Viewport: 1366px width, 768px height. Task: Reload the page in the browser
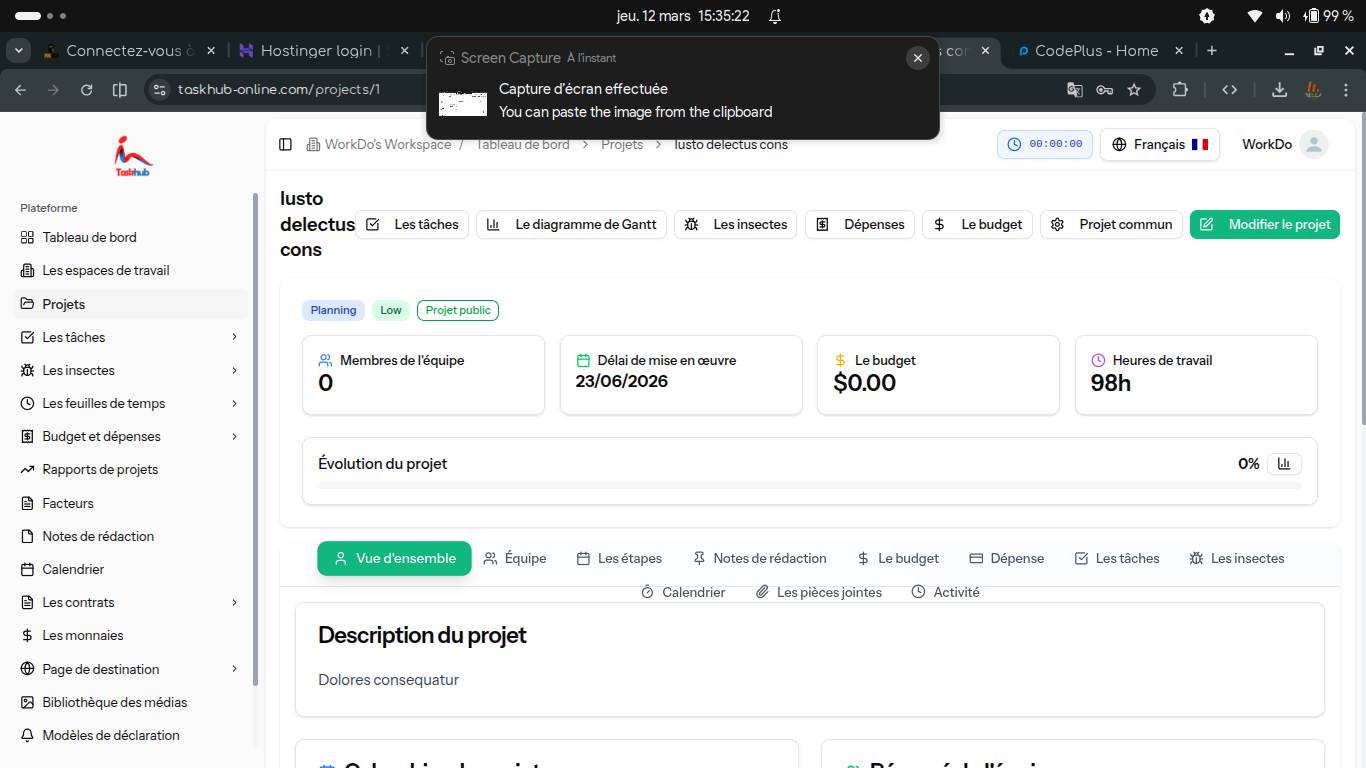pos(87,90)
